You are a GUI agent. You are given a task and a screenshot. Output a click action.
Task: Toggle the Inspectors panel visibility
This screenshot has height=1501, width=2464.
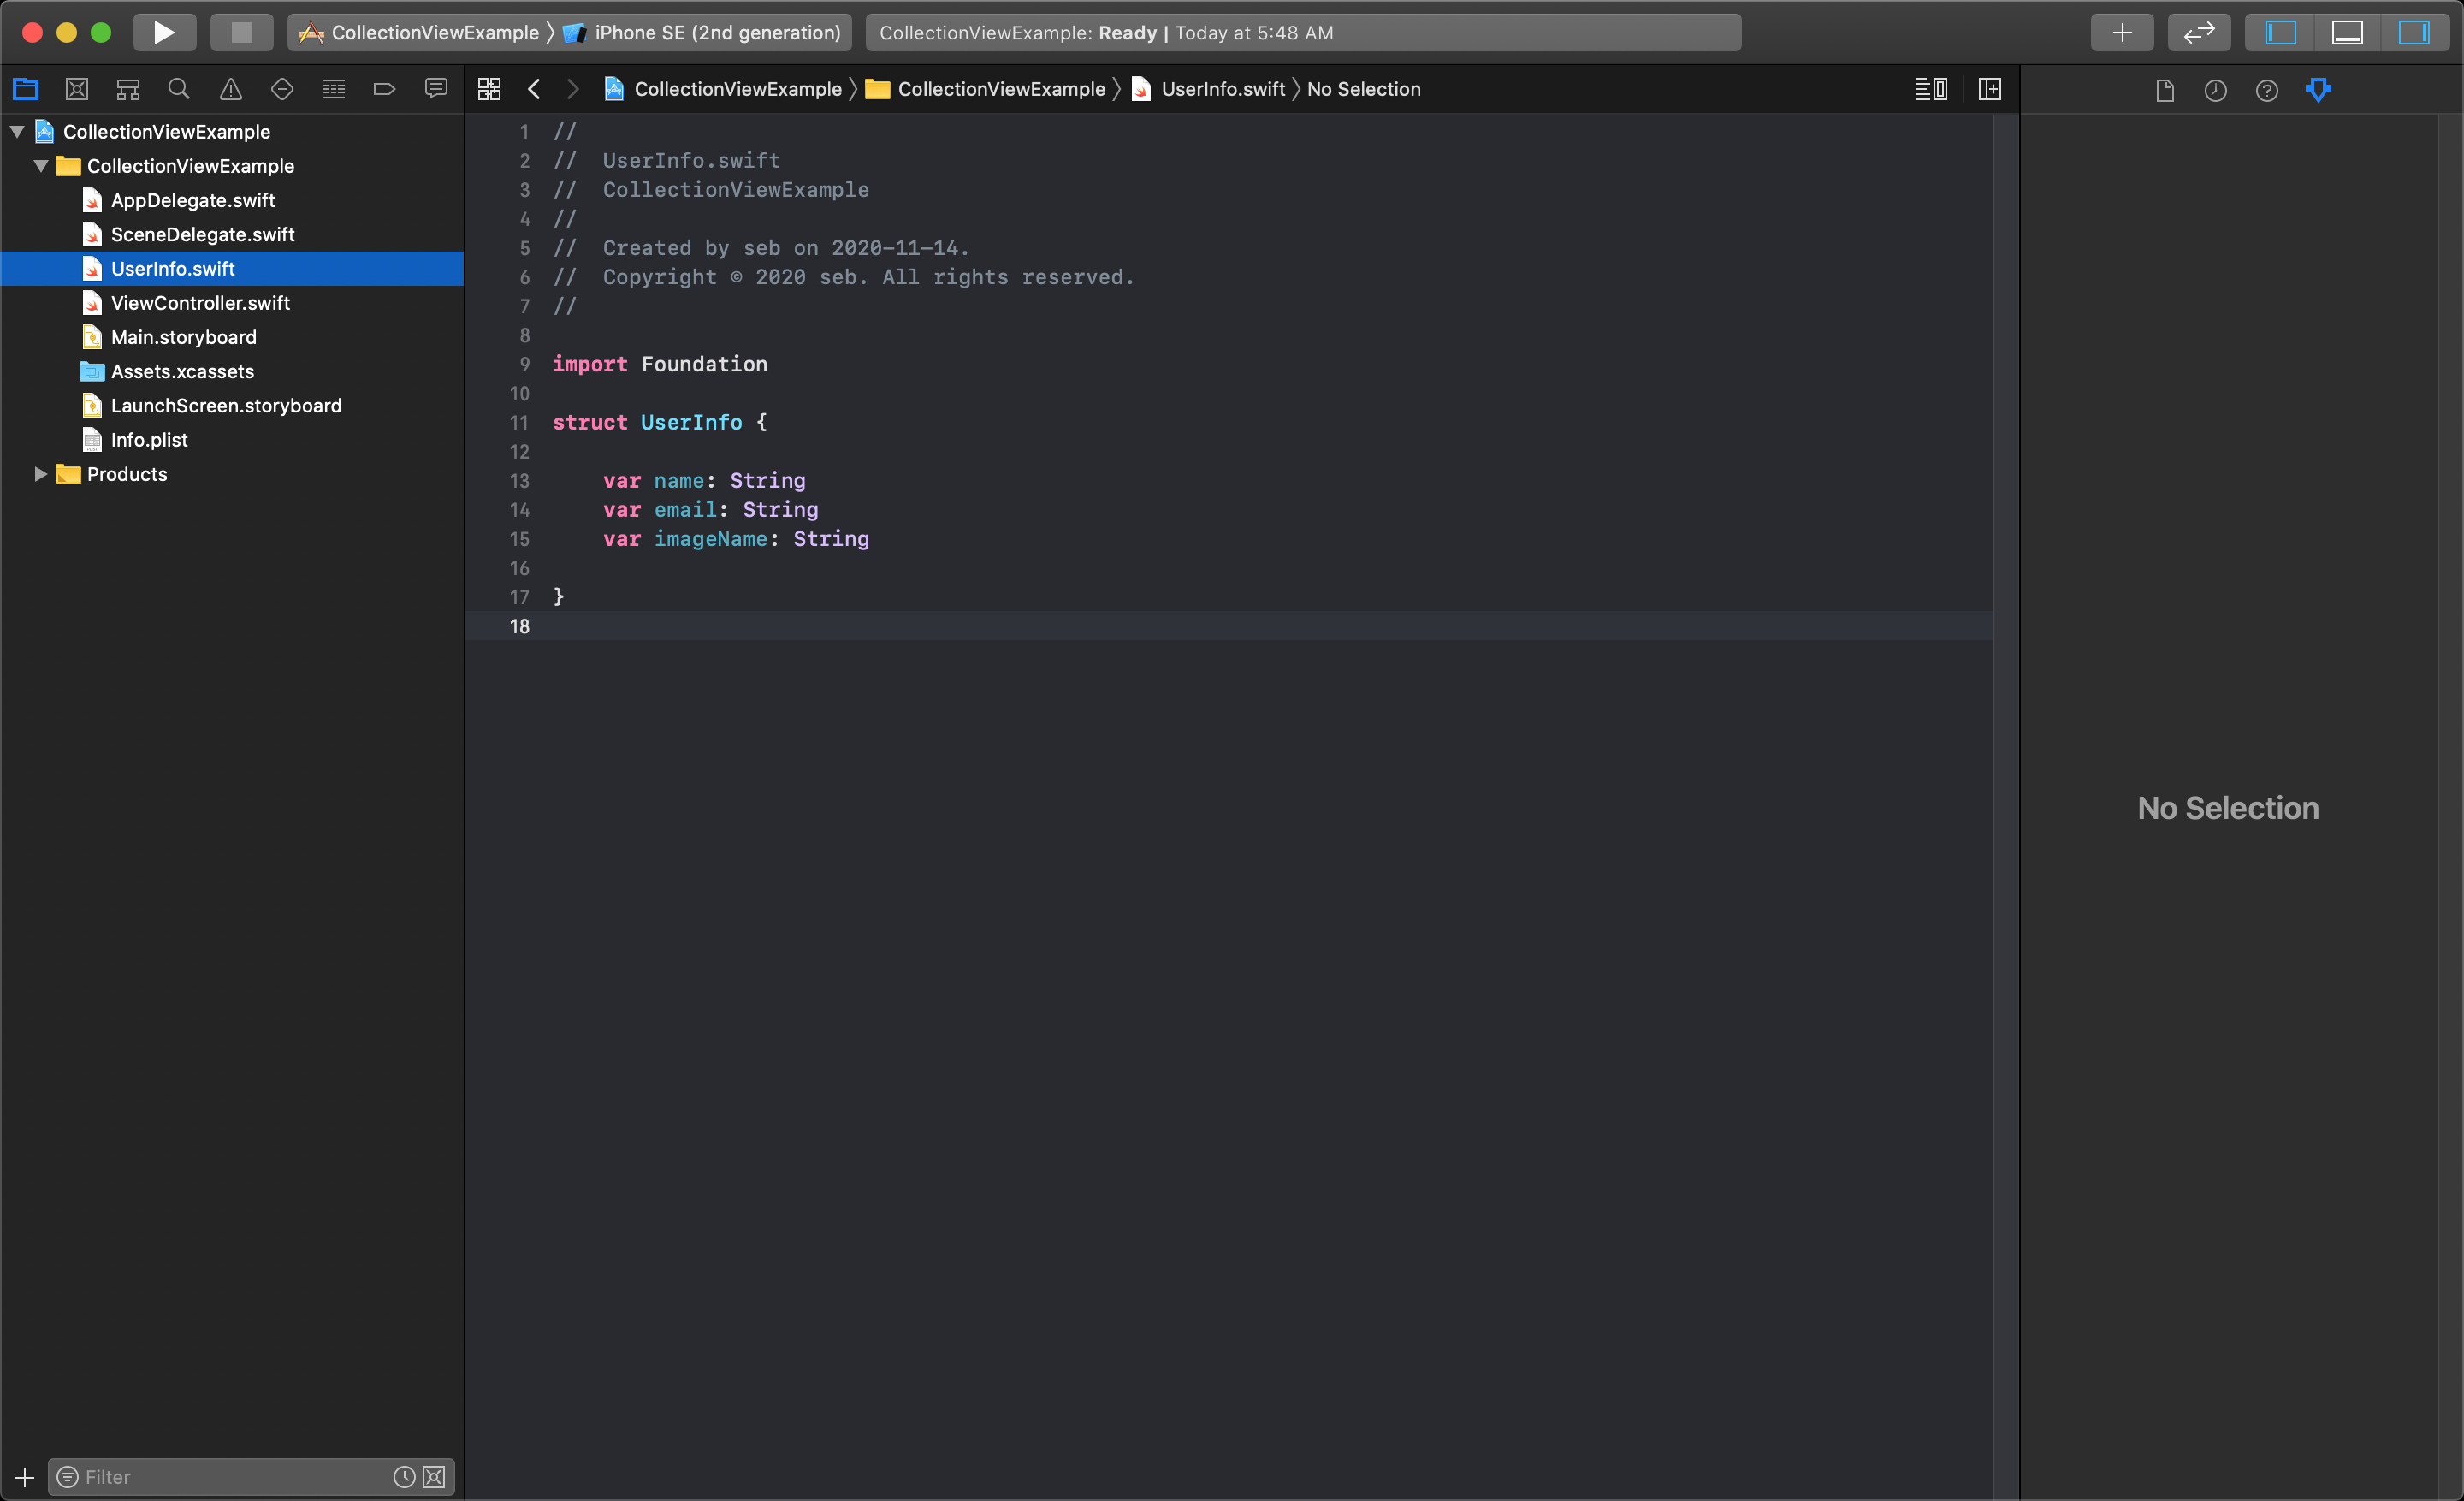2414,32
